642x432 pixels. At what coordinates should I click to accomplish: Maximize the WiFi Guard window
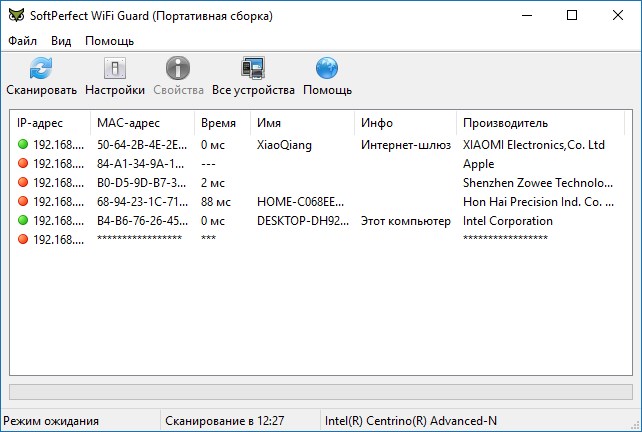(572, 16)
